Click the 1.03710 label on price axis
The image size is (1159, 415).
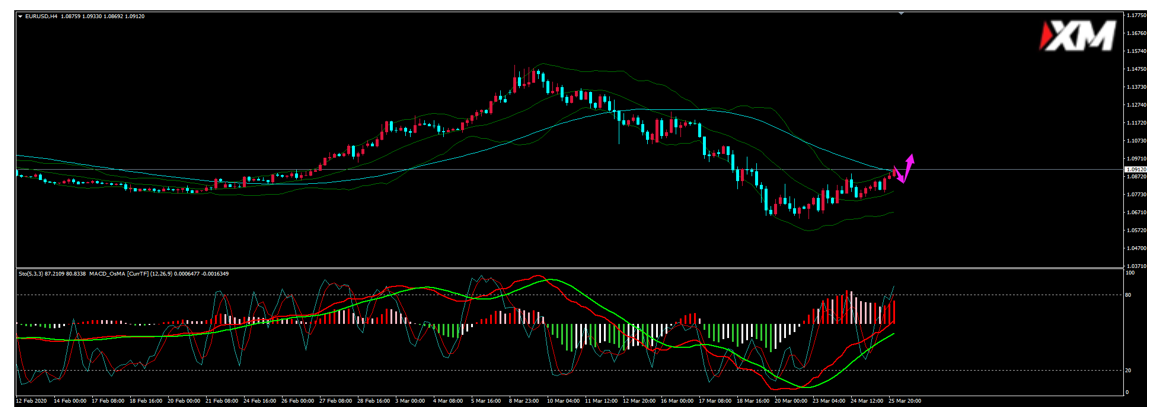[x=1135, y=266]
